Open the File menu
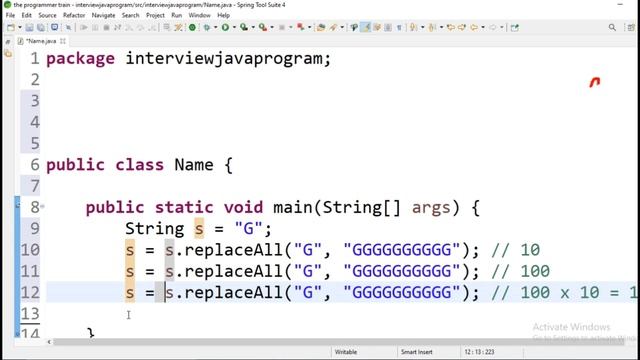 (10, 15)
